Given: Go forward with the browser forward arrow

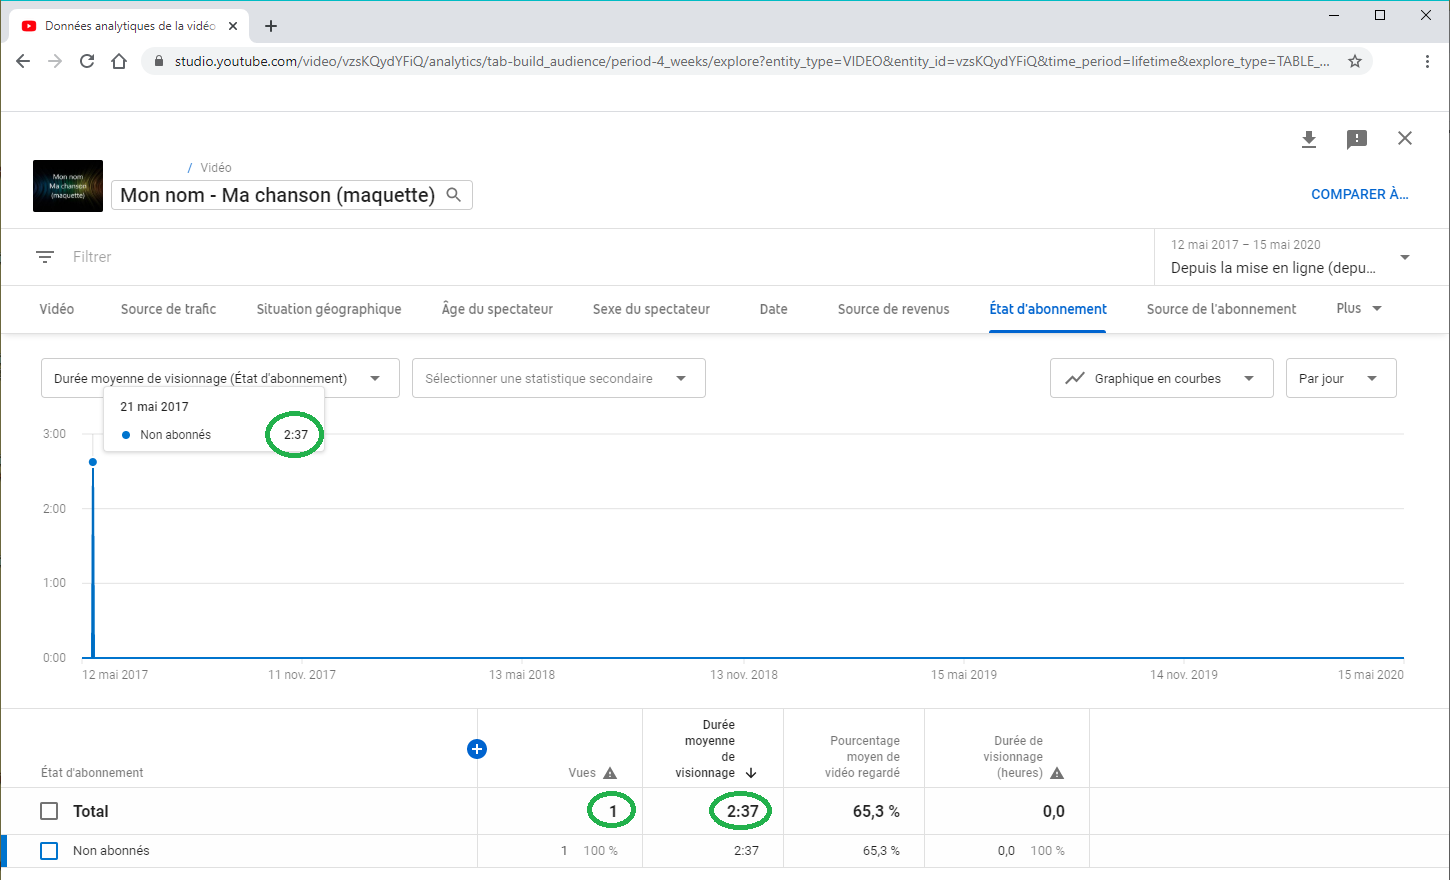Looking at the screenshot, I should pyautogui.click(x=55, y=61).
